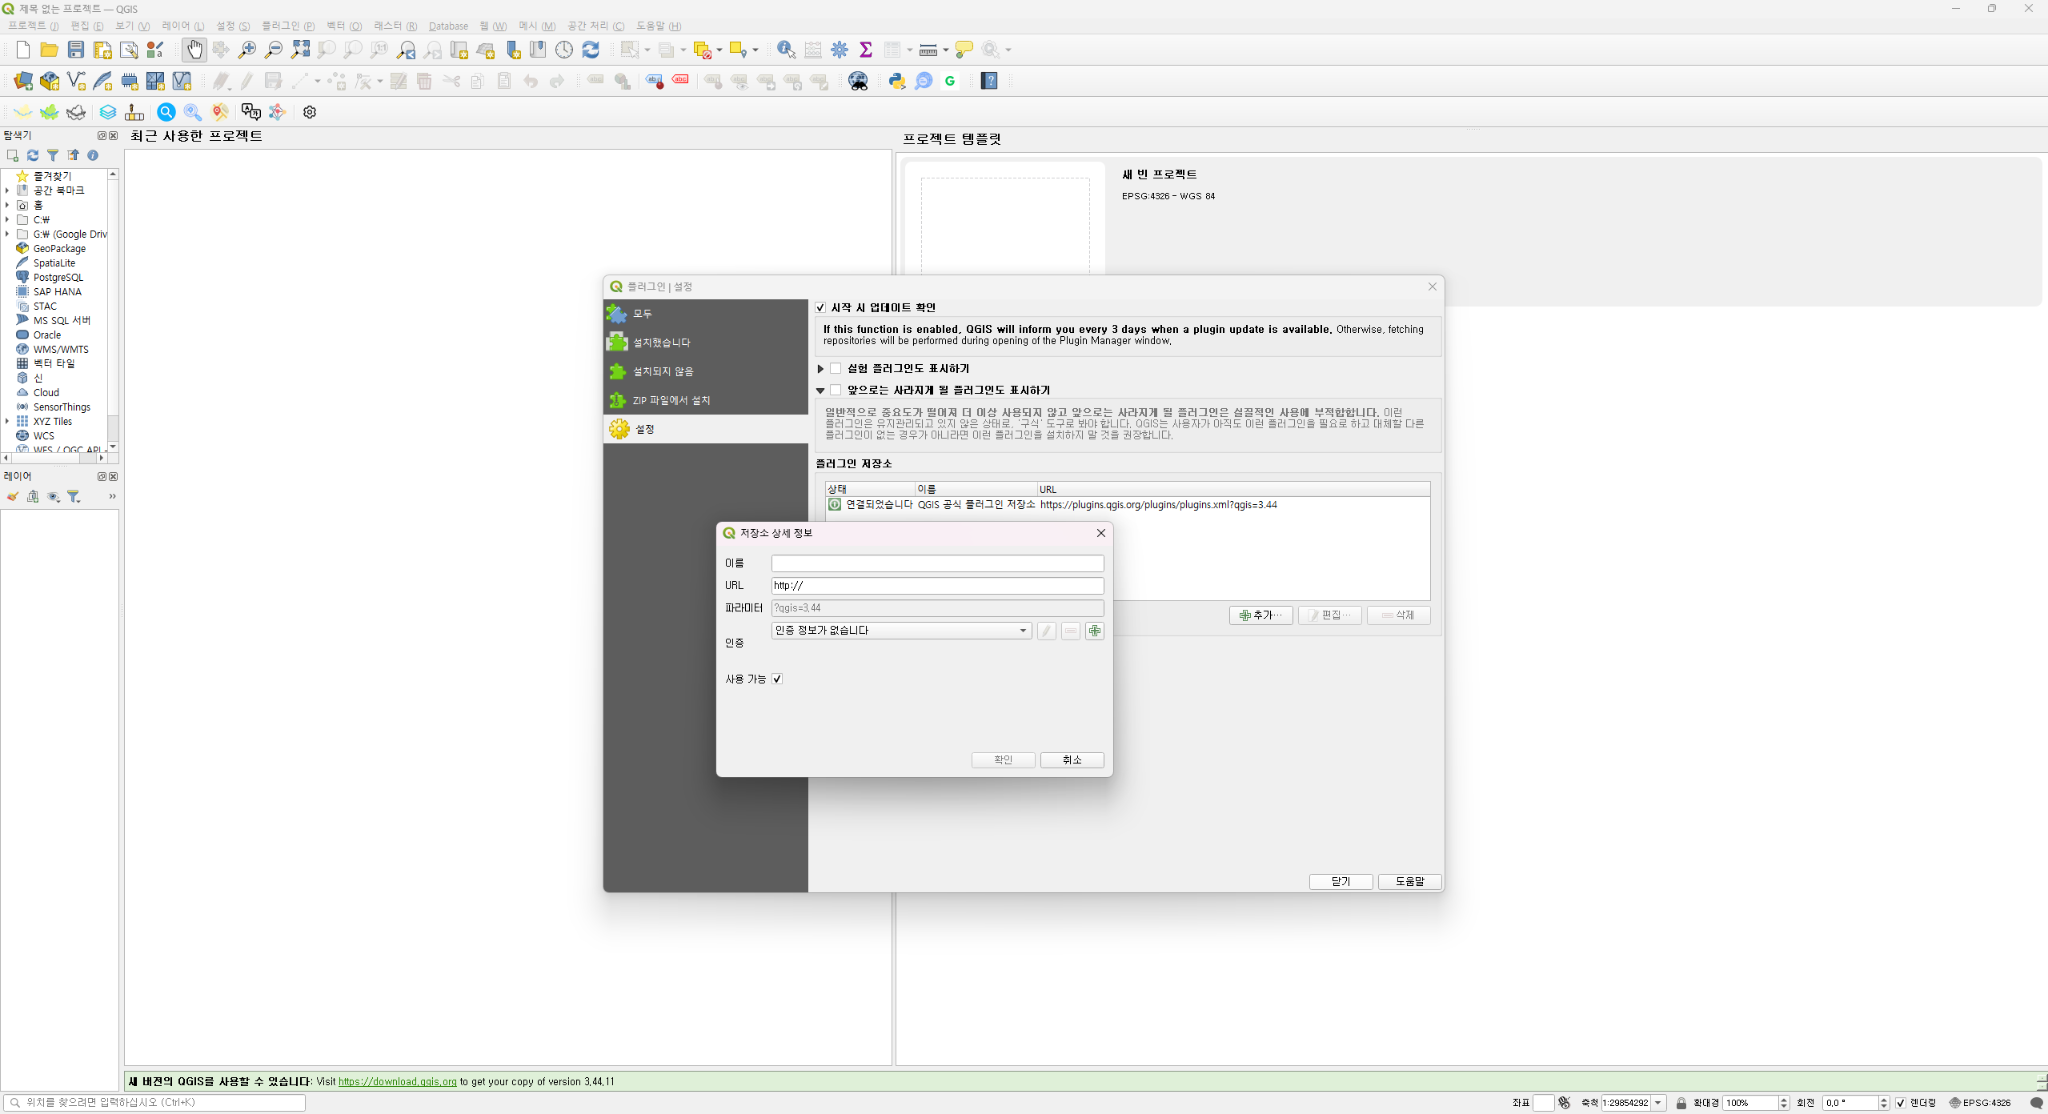Expand the XYZ Tiles tree node
The width and height of the screenshot is (2048, 1114).
tap(7, 421)
